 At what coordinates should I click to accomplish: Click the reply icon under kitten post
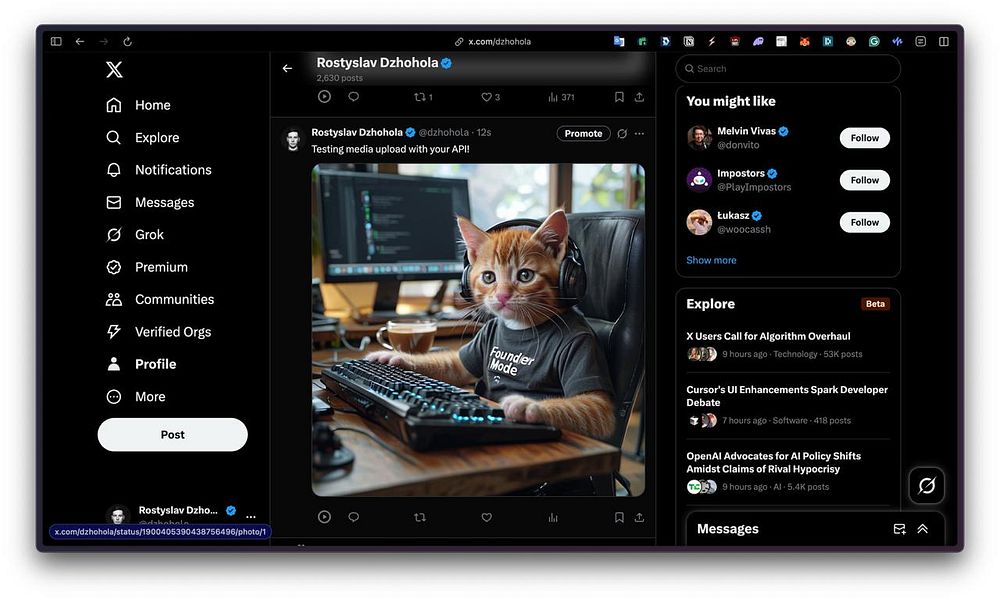click(x=354, y=517)
